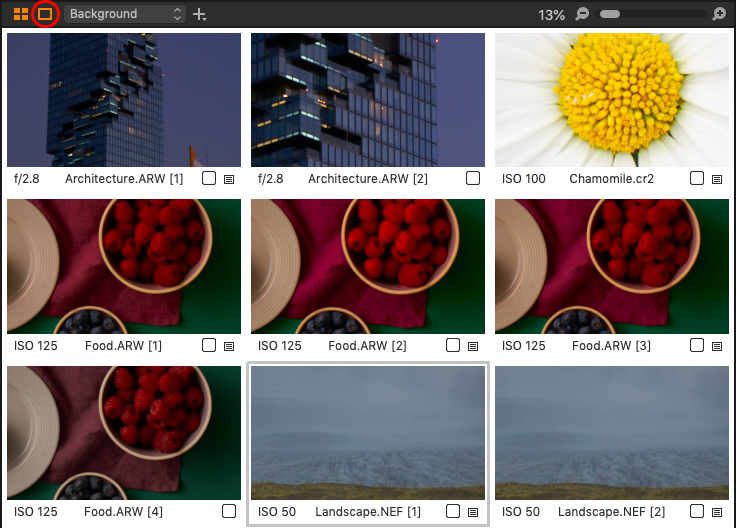Click ISO 125 label of Food.ARW [1]
The height and width of the screenshot is (528, 736).
point(36,346)
